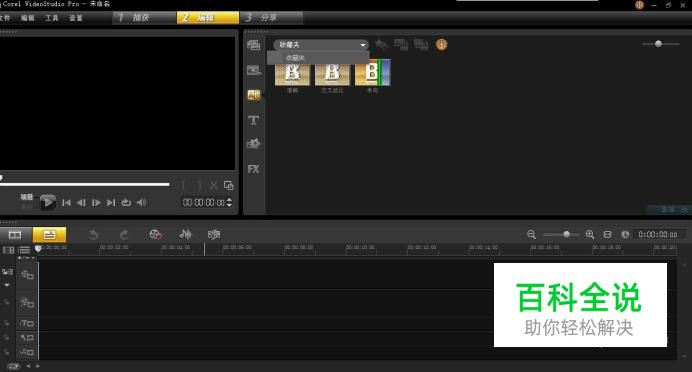Open the Sound Mixer icon
Screen dimensions: 692x372
(186, 234)
